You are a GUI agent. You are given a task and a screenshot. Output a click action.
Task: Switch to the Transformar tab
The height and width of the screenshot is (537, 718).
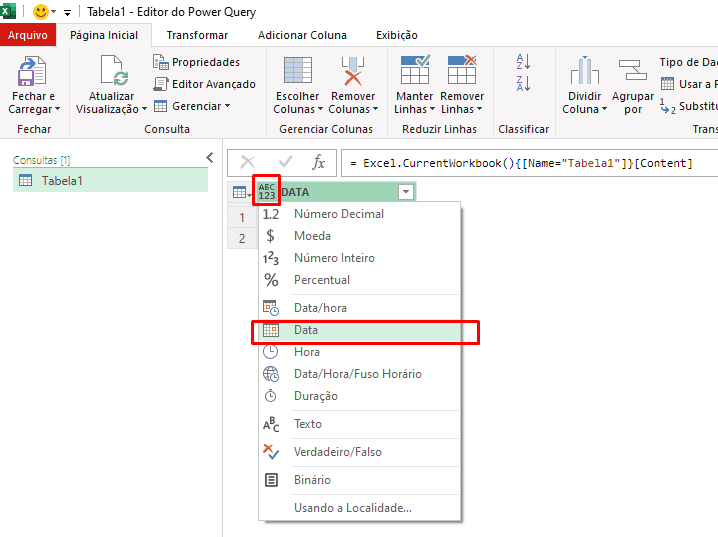click(197, 35)
